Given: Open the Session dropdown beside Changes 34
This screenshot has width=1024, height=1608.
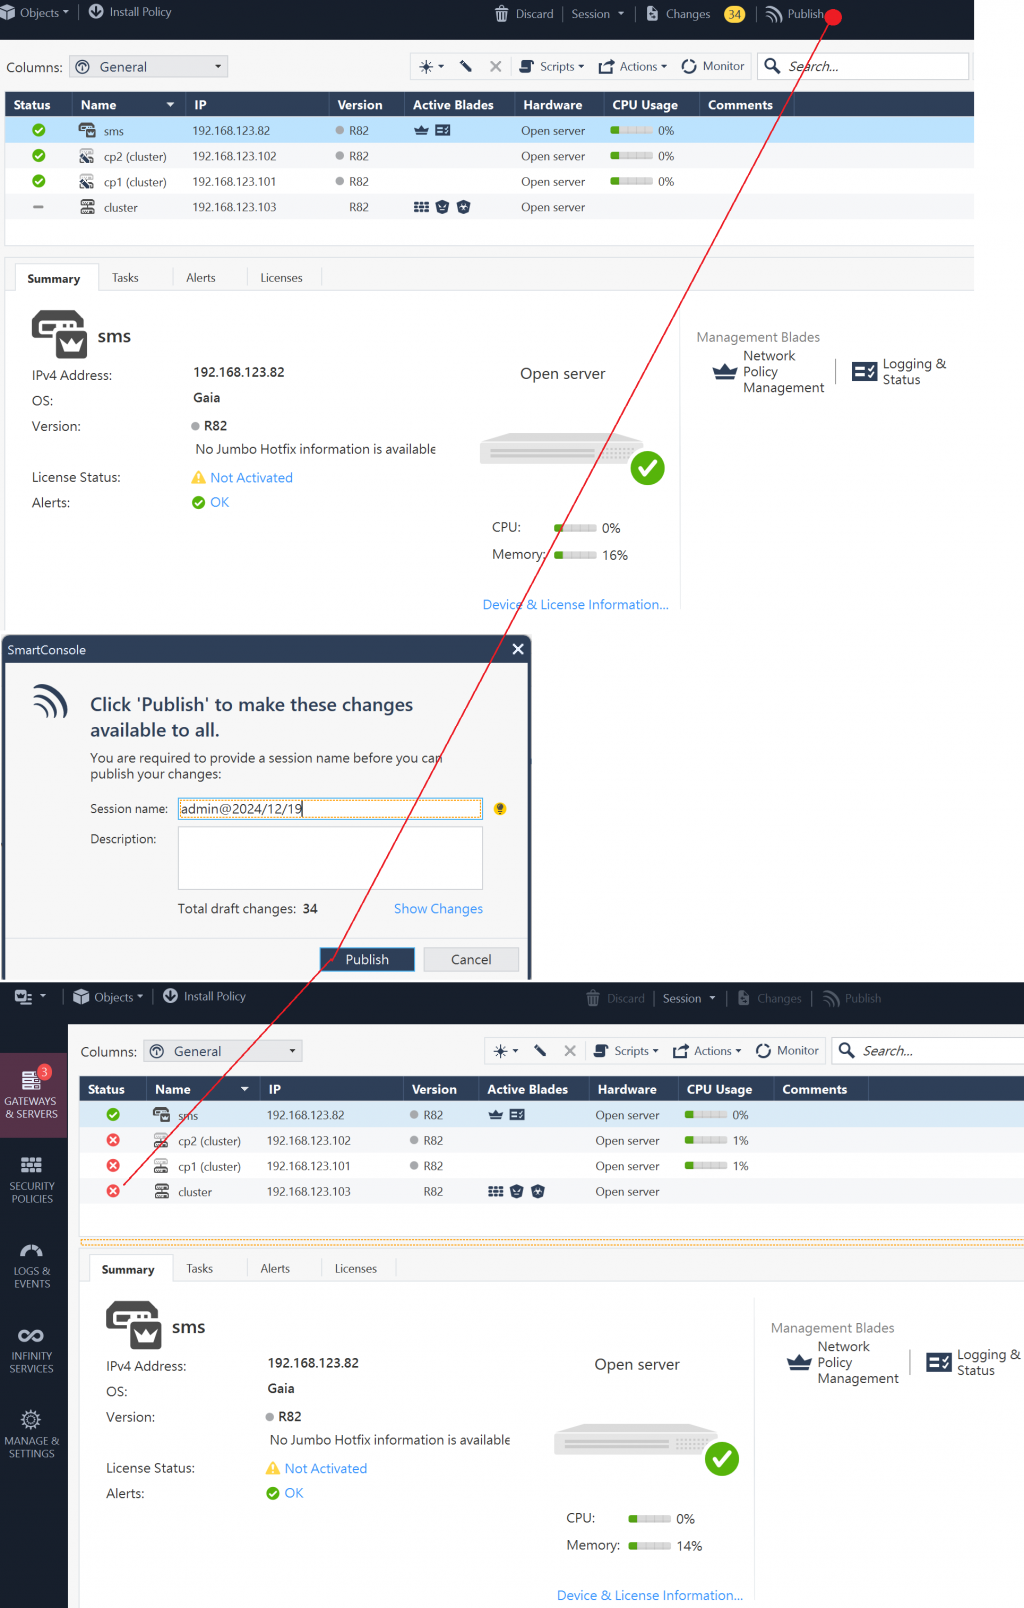Looking at the screenshot, I should click(x=597, y=14).
